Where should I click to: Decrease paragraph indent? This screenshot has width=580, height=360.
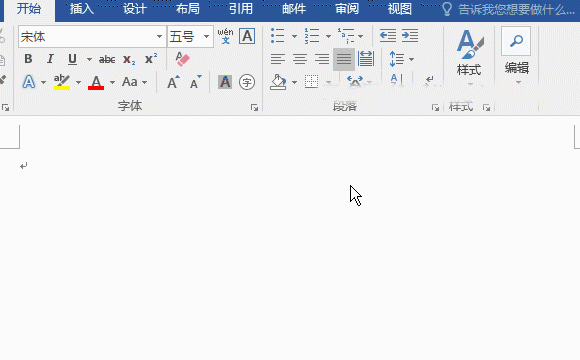[x=388, y=36]
